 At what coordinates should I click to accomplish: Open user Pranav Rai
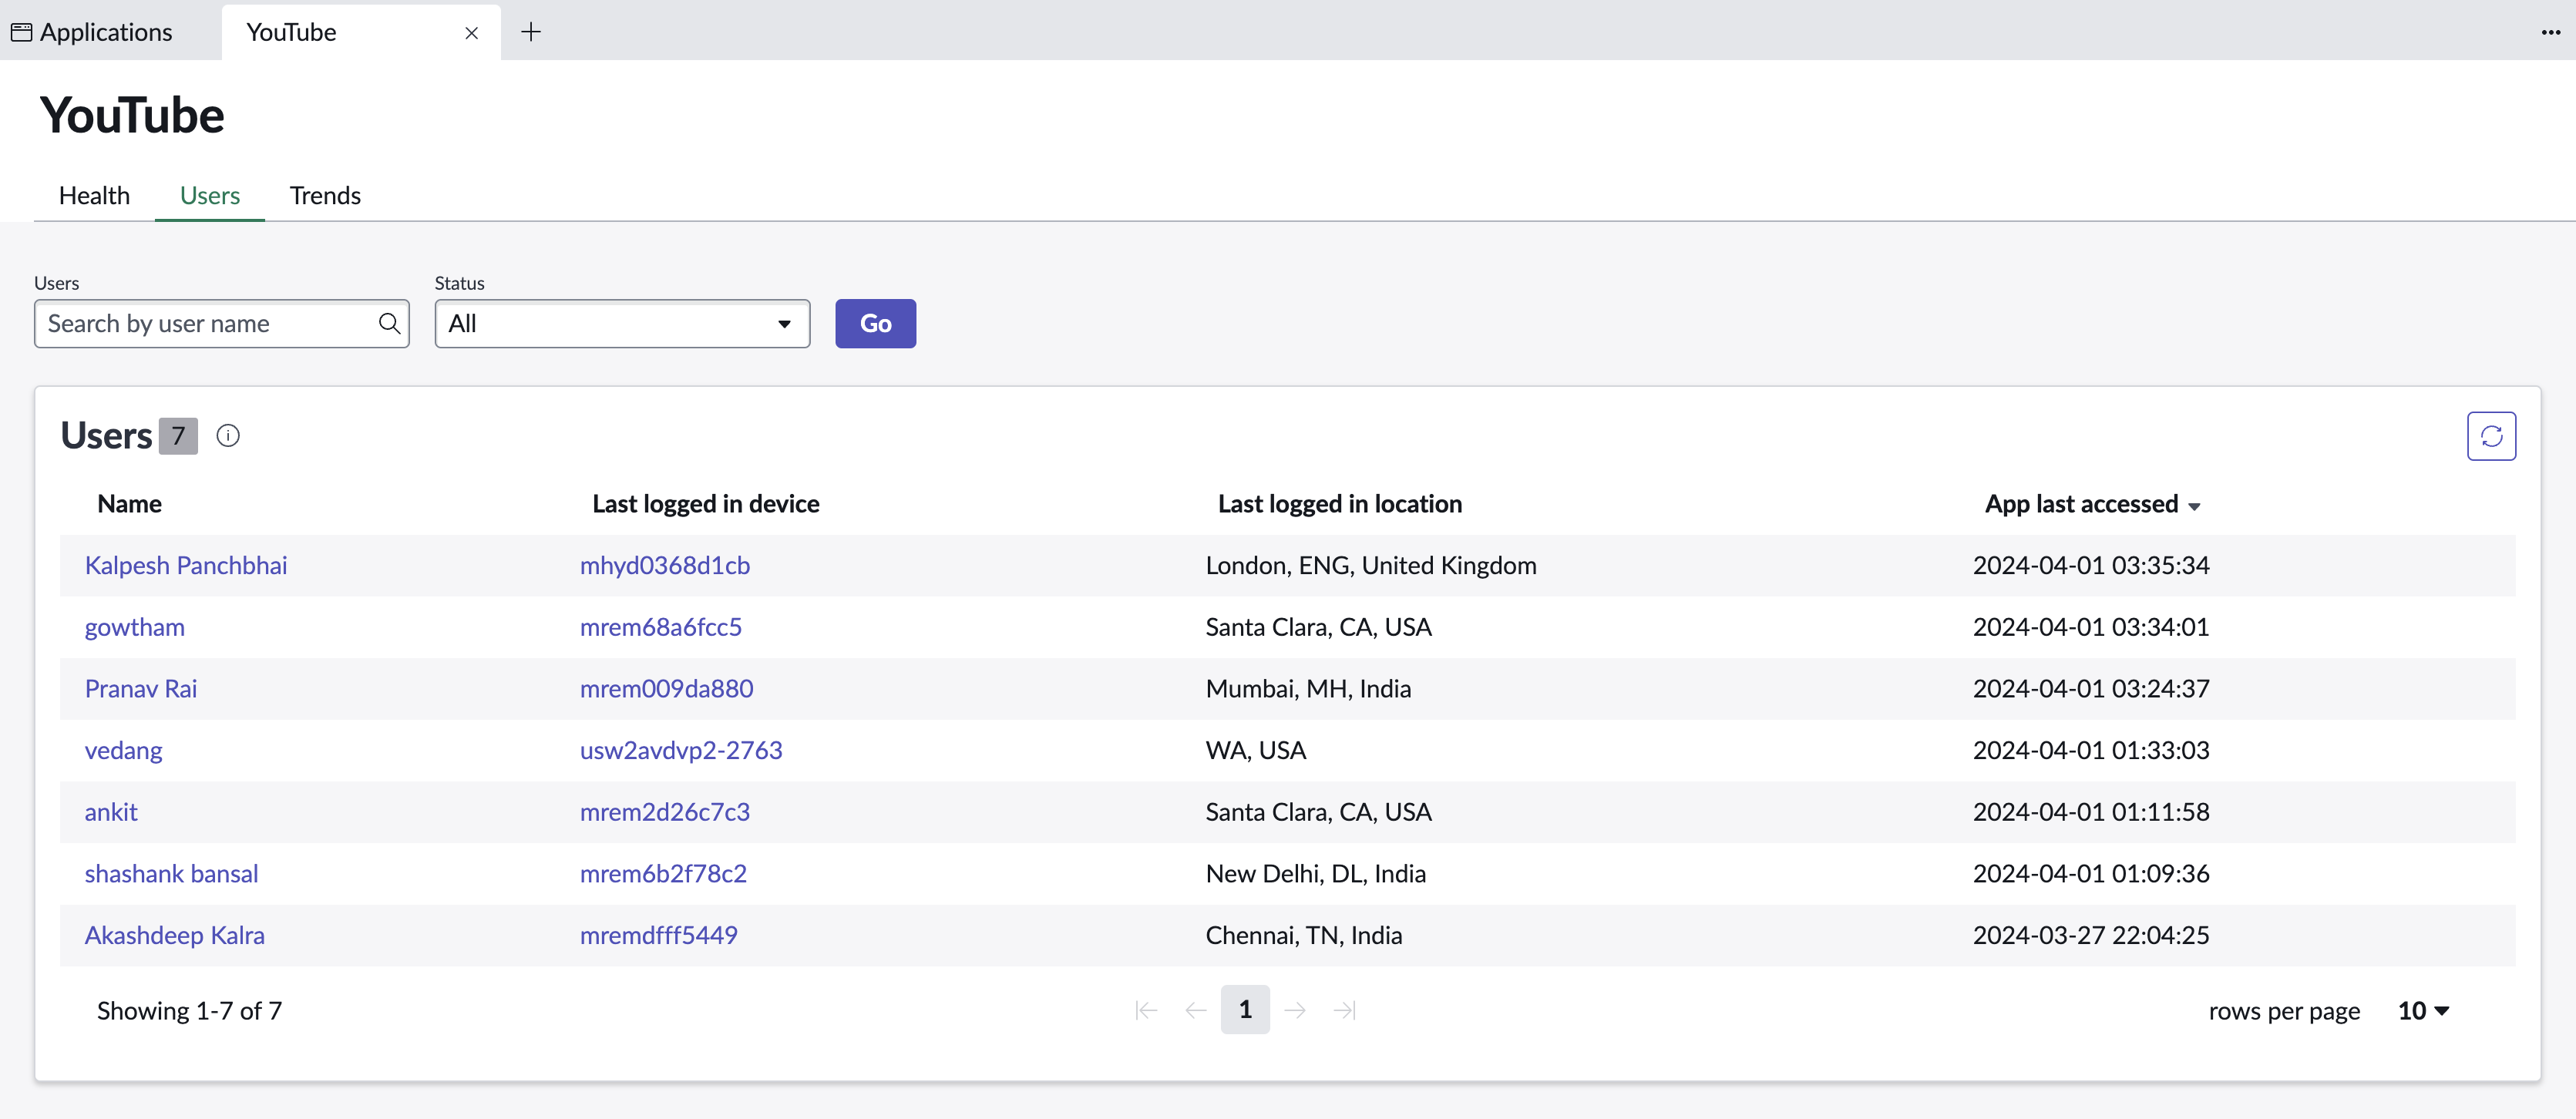tap(141, 689)
